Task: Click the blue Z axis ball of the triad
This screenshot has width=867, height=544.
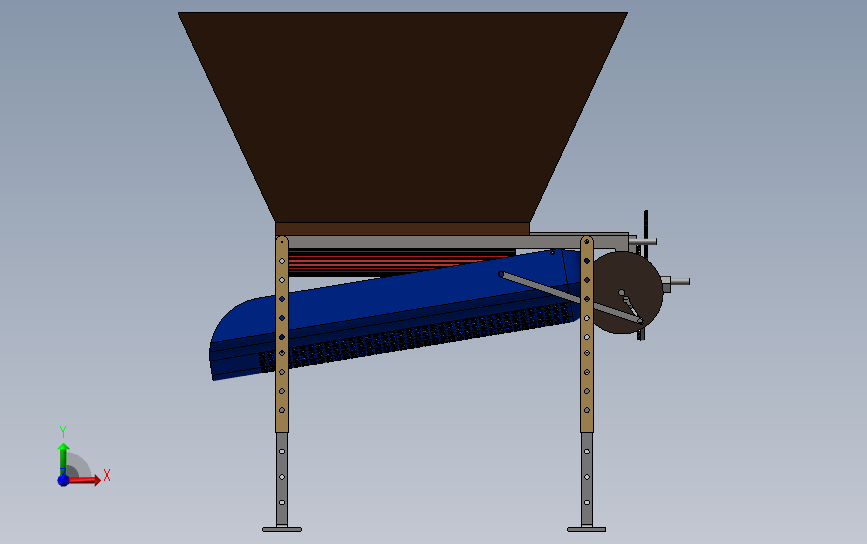Action: coord(63,480)
